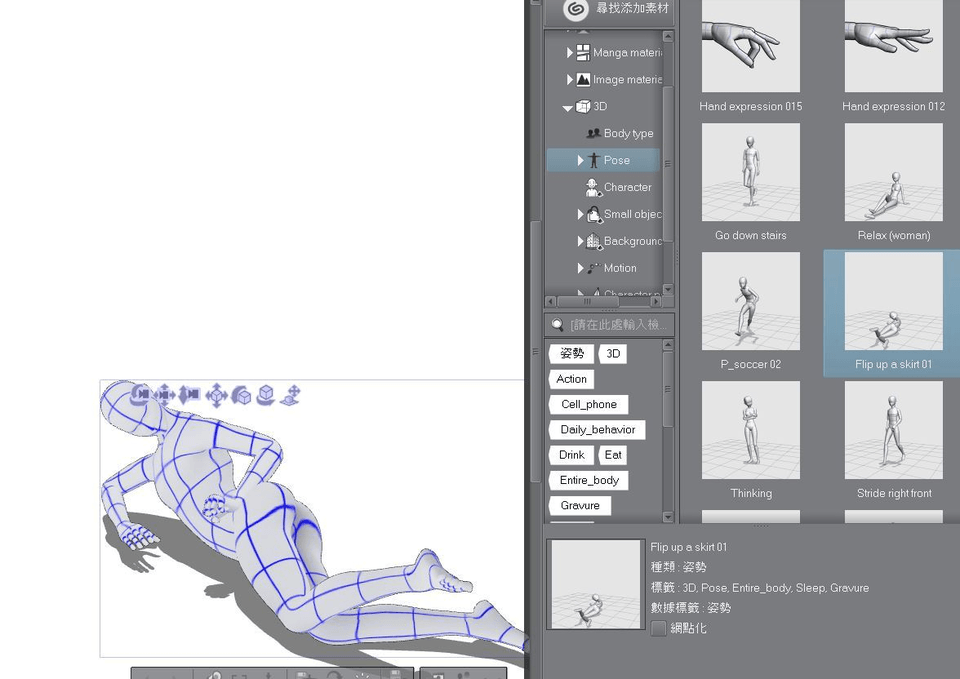The width and height of the screenshot is (960, 679).
Task: Click the Clip Studio spiral logo icon
Action: tap(575, 10)
